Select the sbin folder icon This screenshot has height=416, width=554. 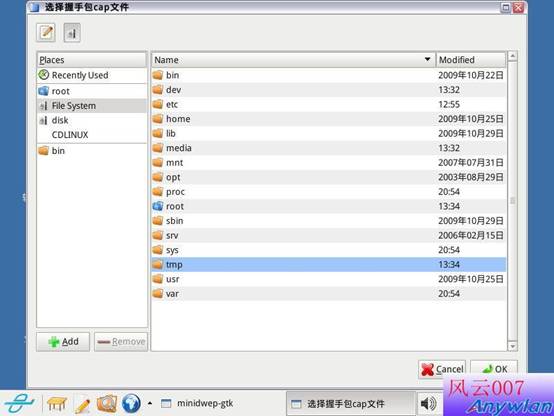[x=158, y=221]
